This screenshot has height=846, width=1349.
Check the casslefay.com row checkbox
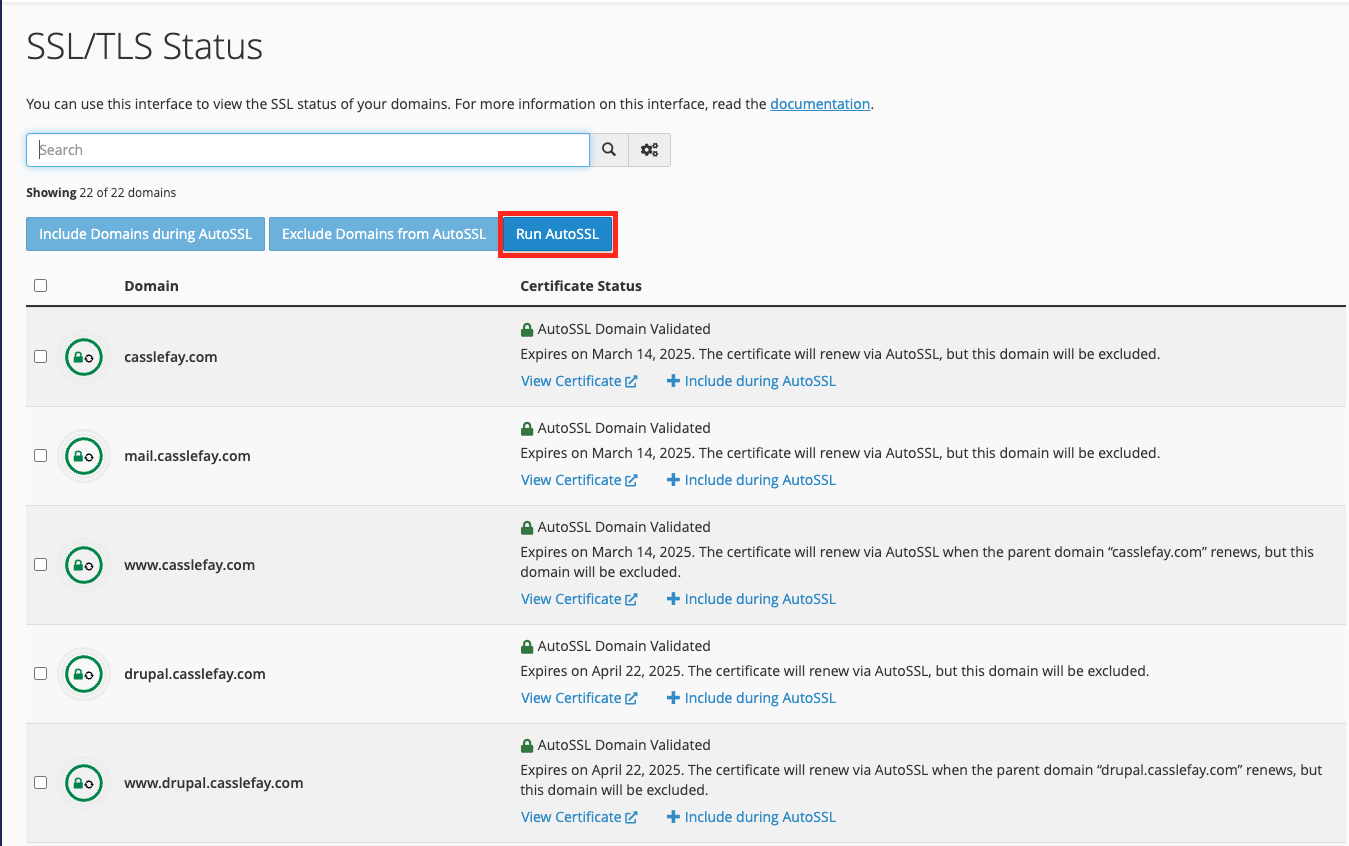(x=40, y=357)
